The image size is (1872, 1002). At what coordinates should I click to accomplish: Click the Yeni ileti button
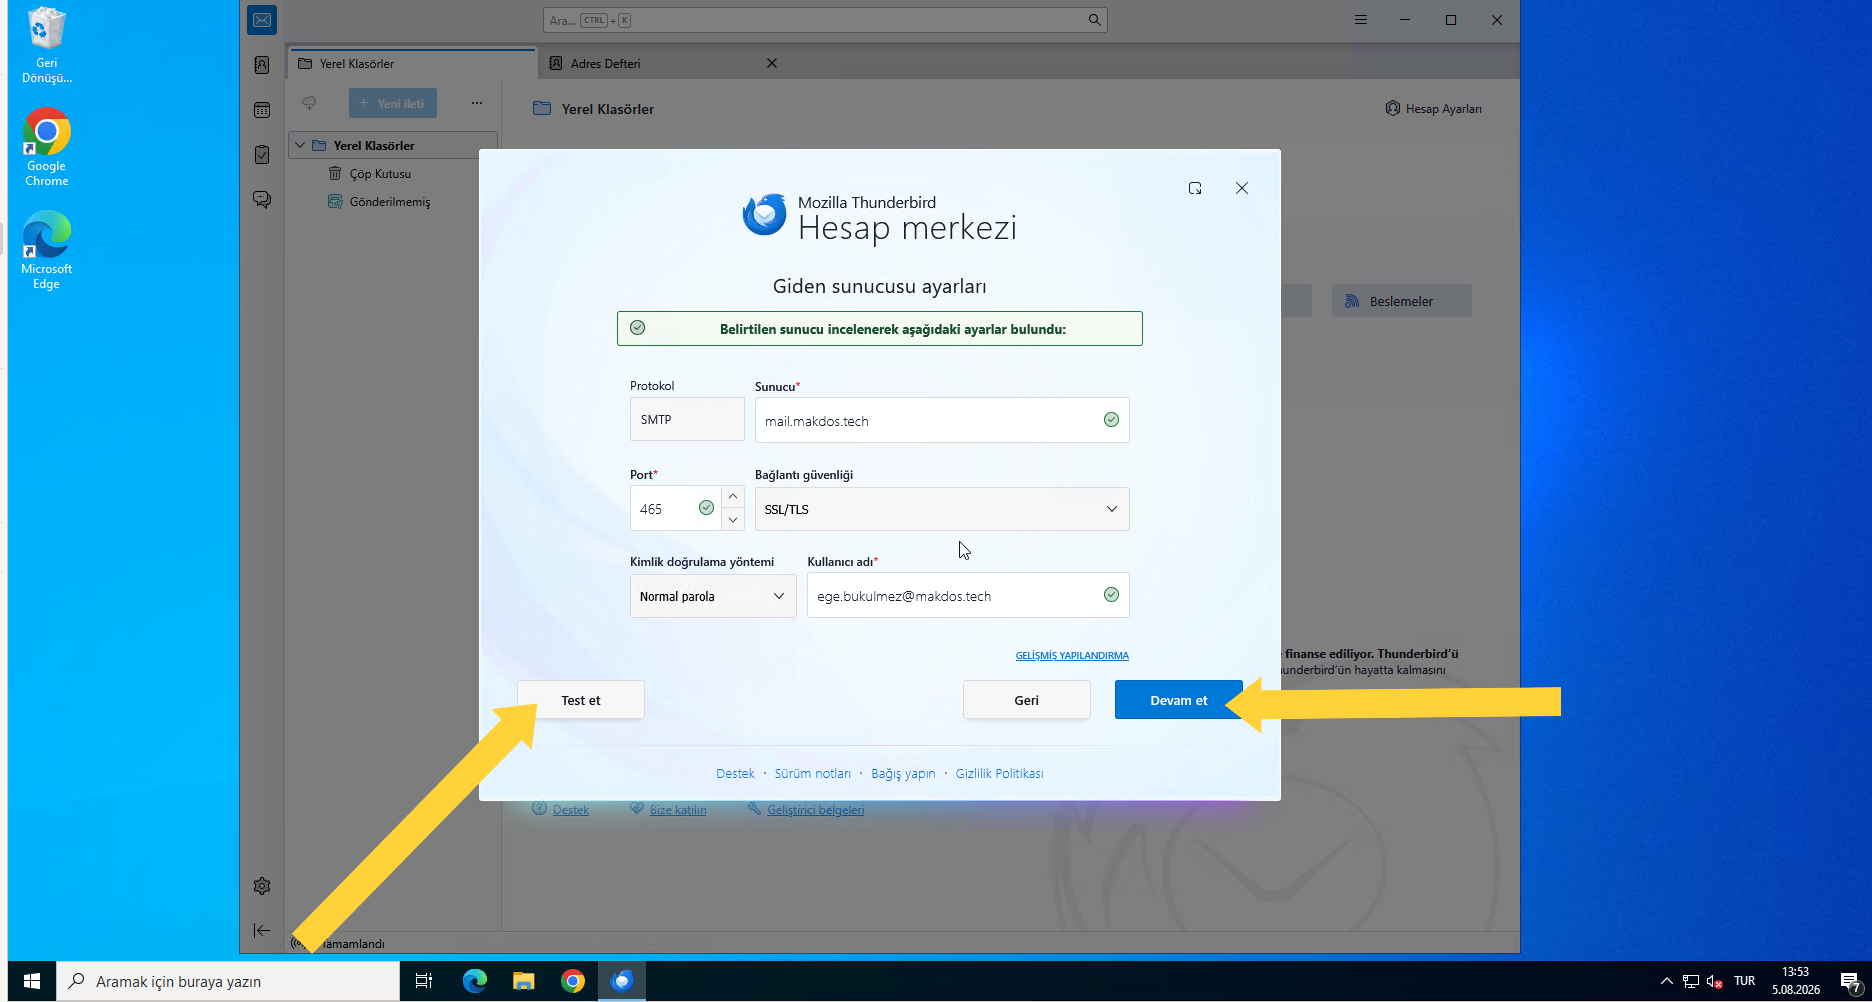[x=392, y=103]
